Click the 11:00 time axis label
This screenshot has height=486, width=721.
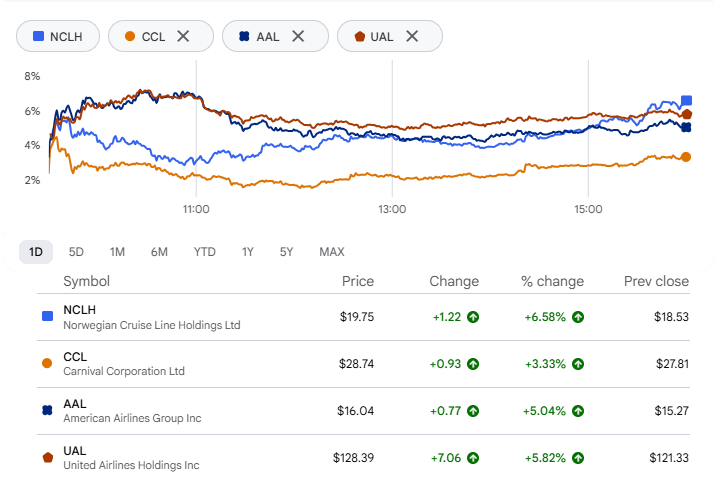point(196,210)
